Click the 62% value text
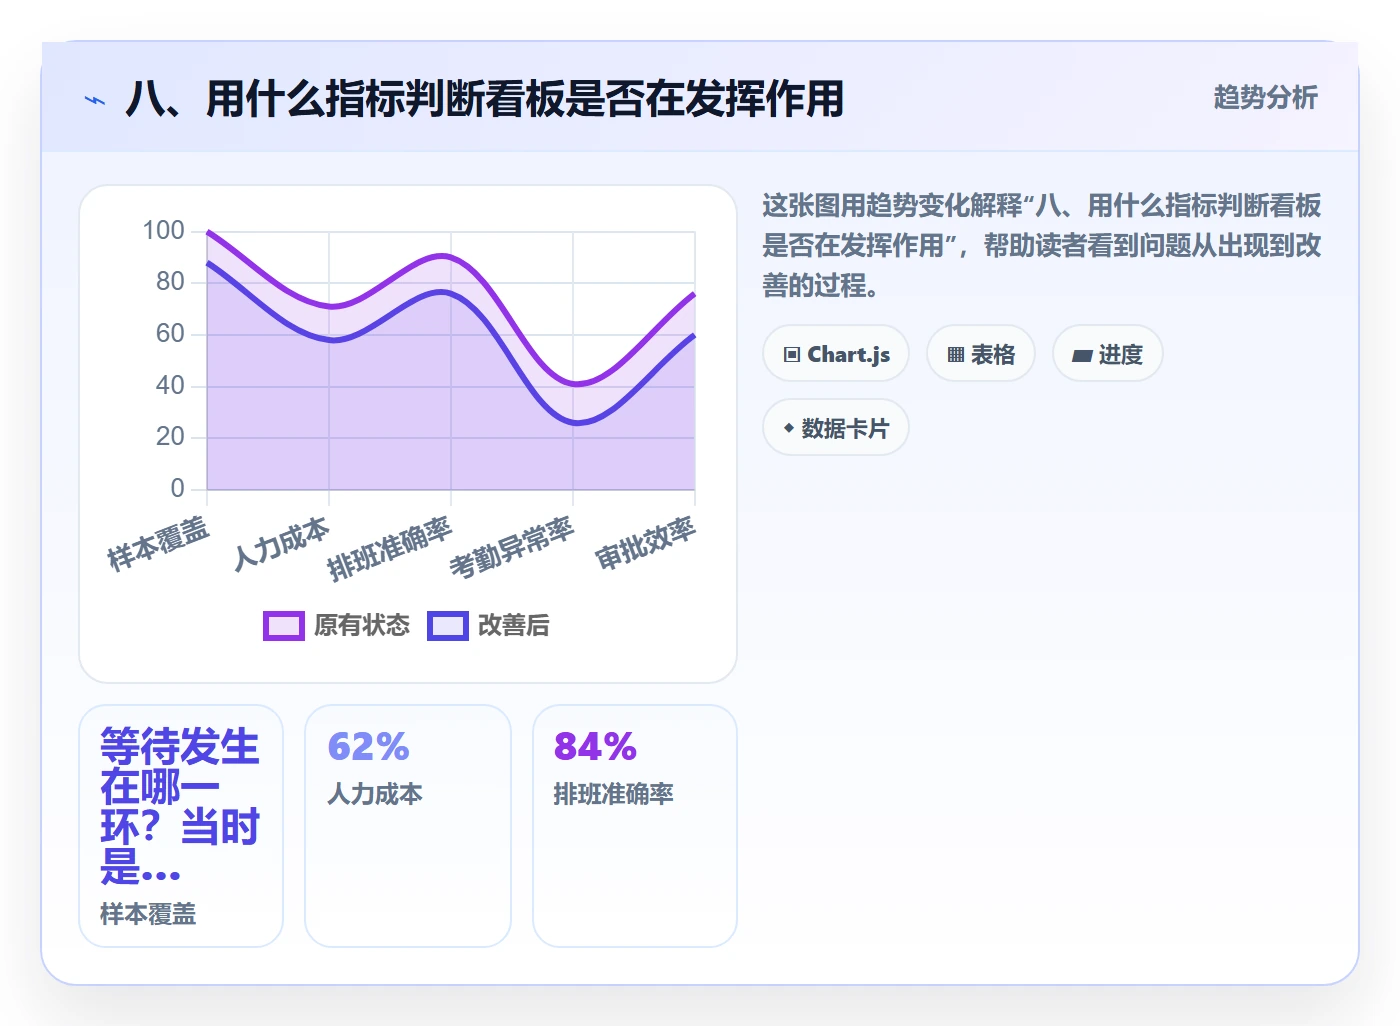The image size is (1400, 1026). tap(369, 747)
